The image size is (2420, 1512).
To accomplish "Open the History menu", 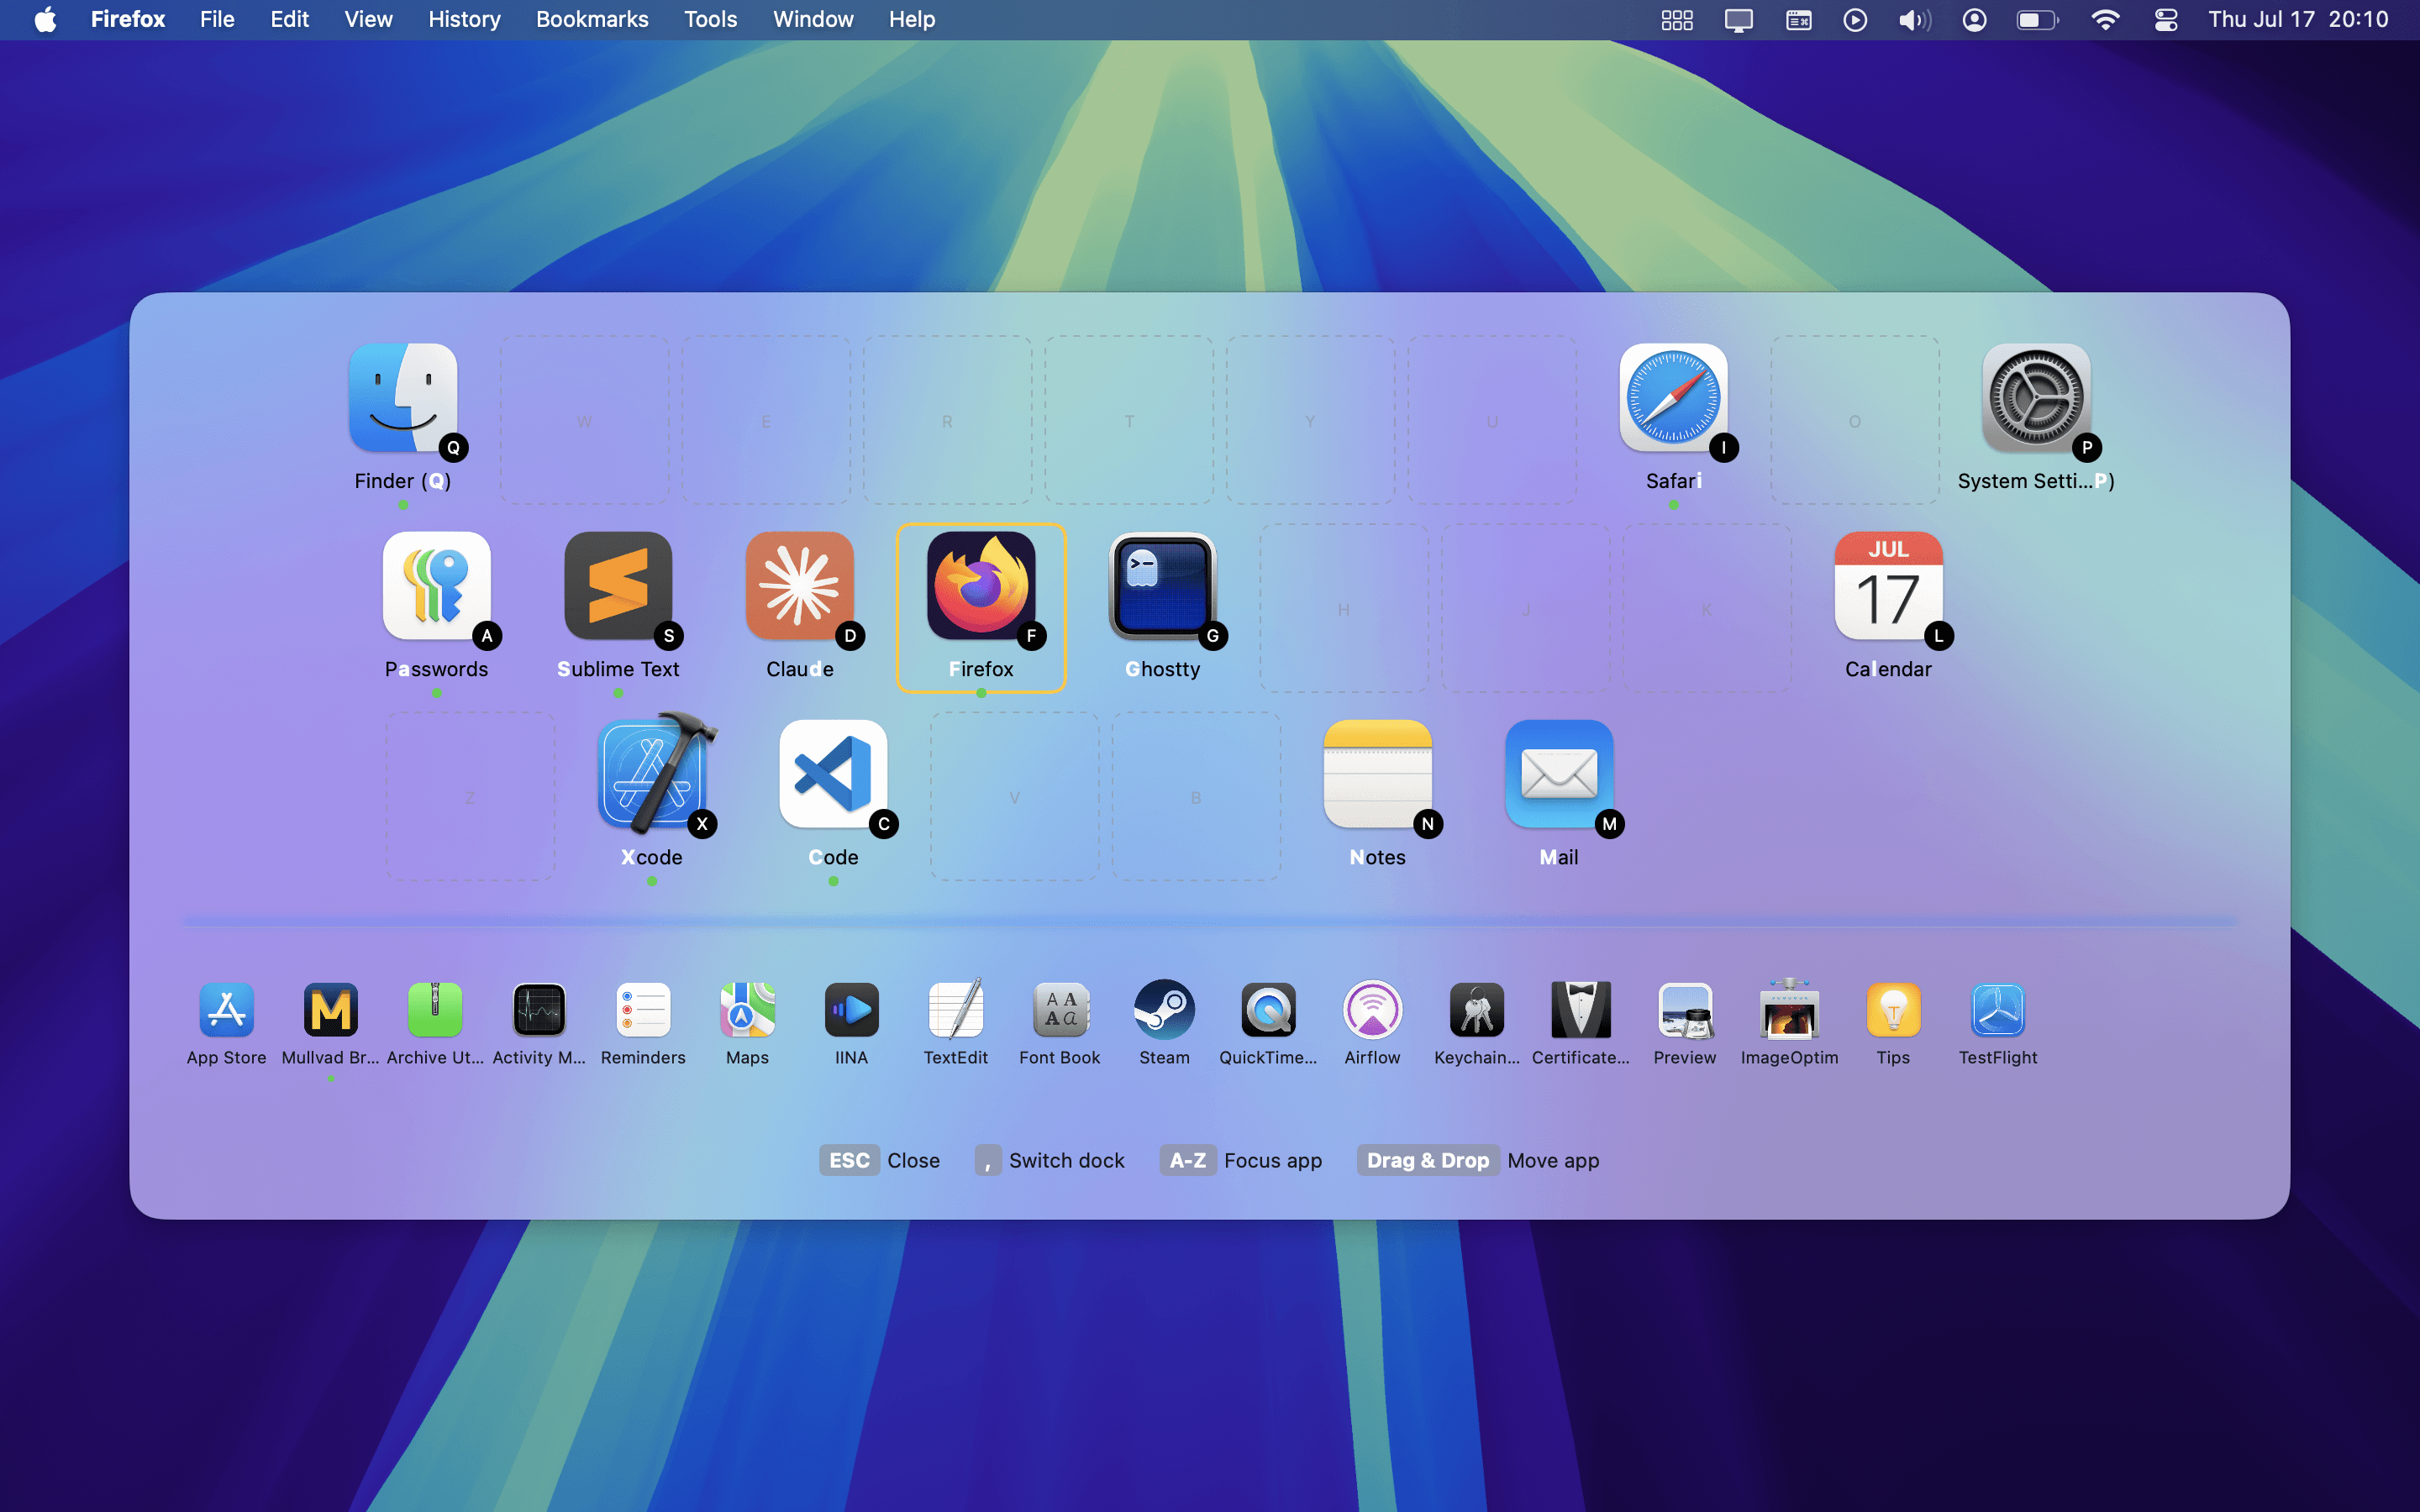I will (x=464, y=19).
